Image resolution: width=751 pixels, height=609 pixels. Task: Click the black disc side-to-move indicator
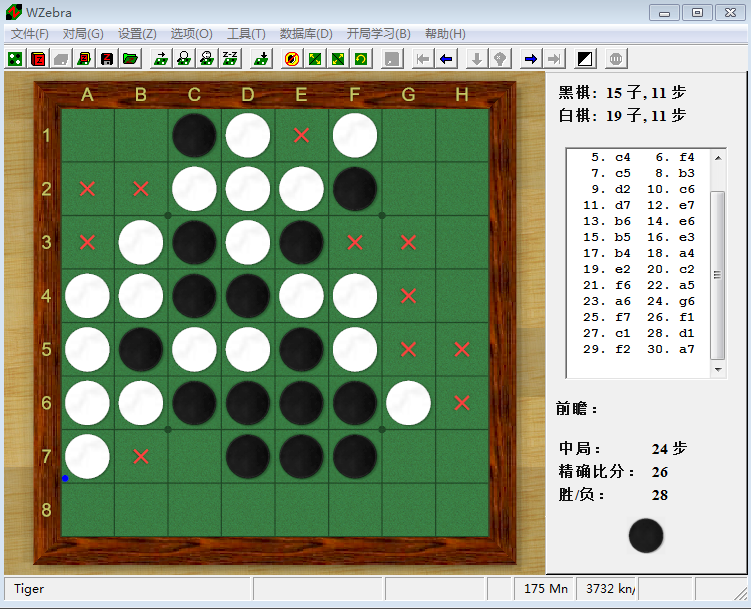pyautogui.click(x=646, y=536)
